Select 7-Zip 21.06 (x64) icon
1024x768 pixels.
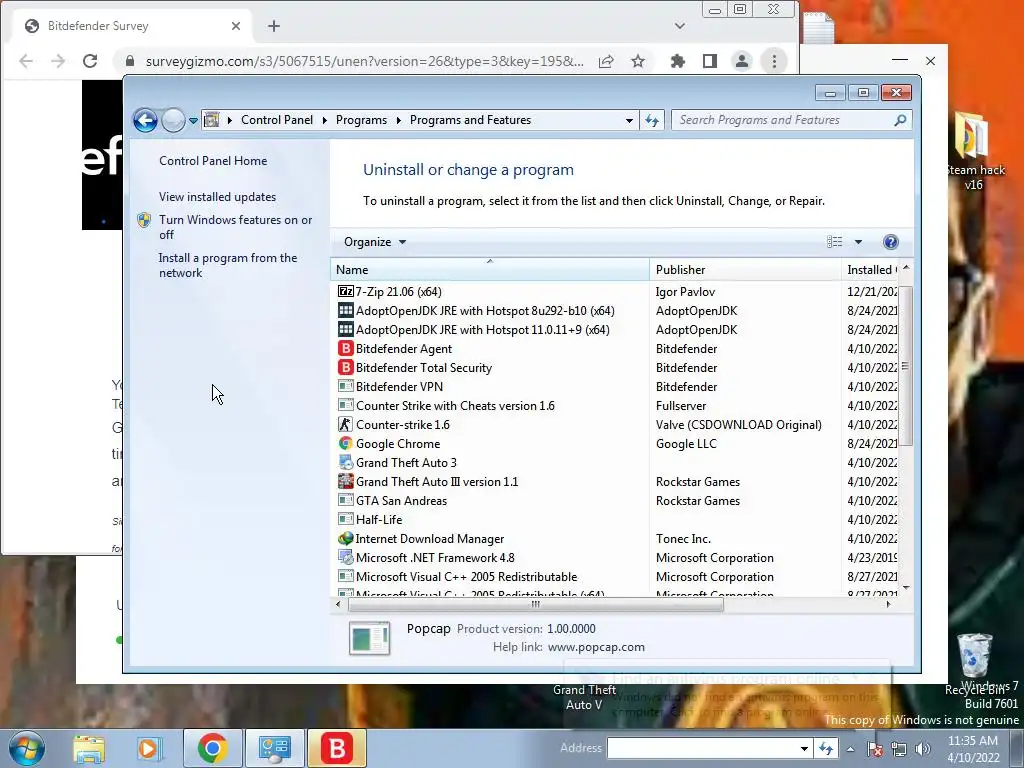(345, 291)
